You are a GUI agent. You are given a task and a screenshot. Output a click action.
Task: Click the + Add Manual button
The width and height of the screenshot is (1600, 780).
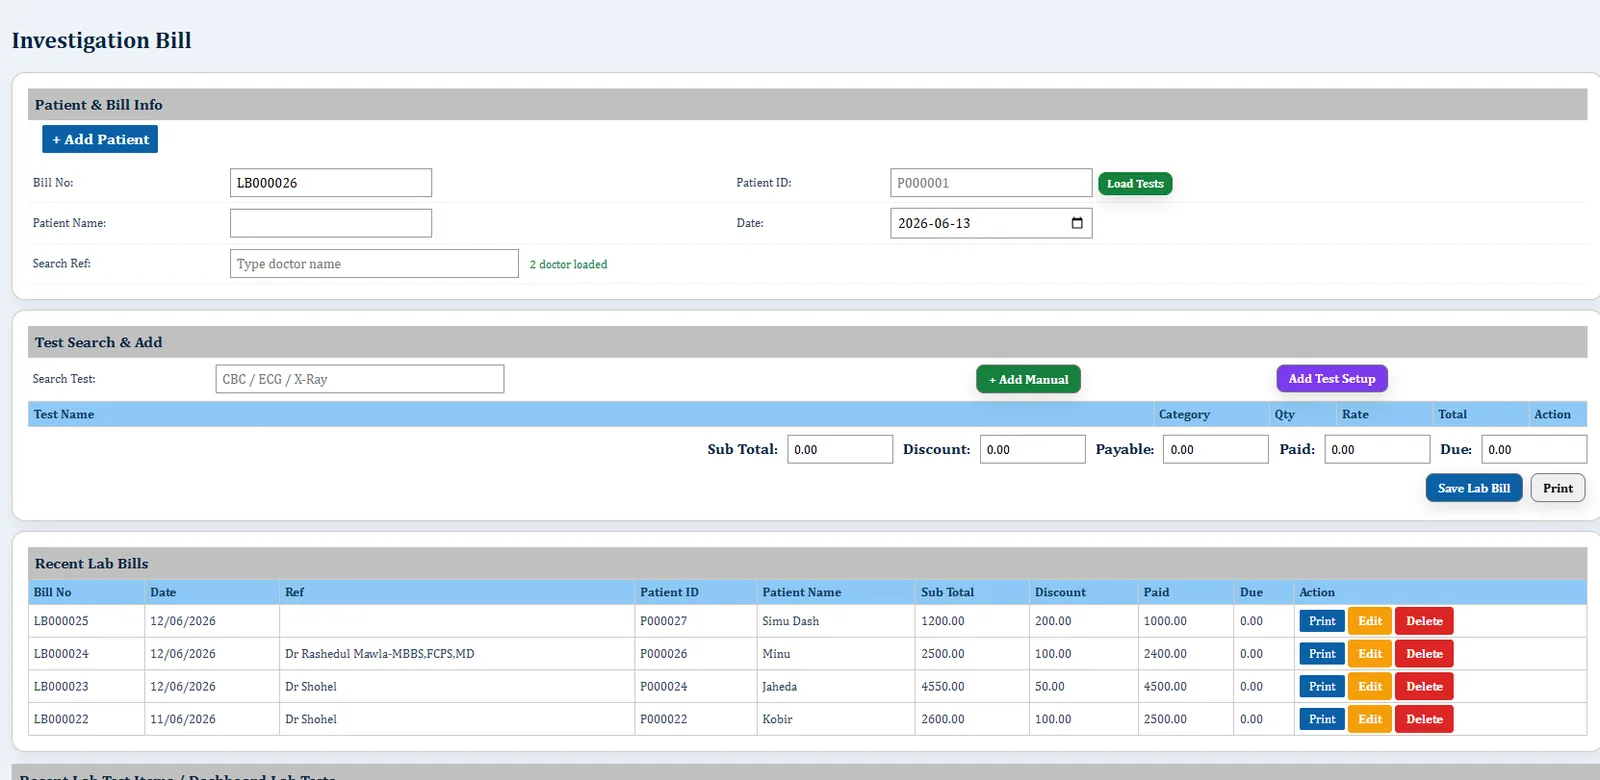click(1028, 379)
